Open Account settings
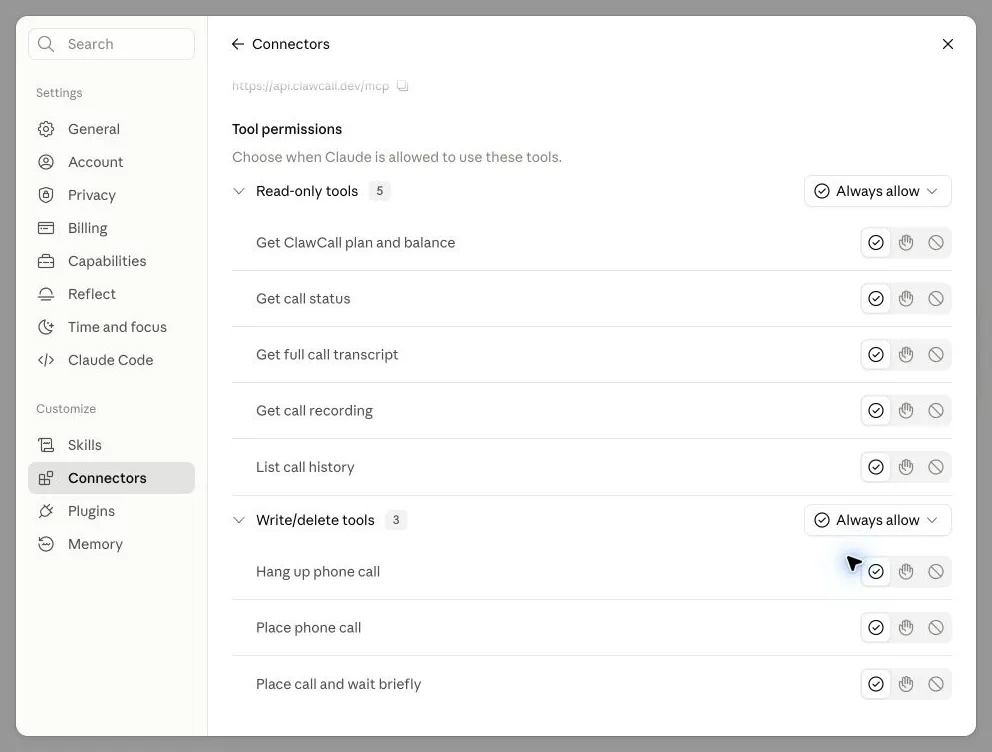 pos(111,162)
